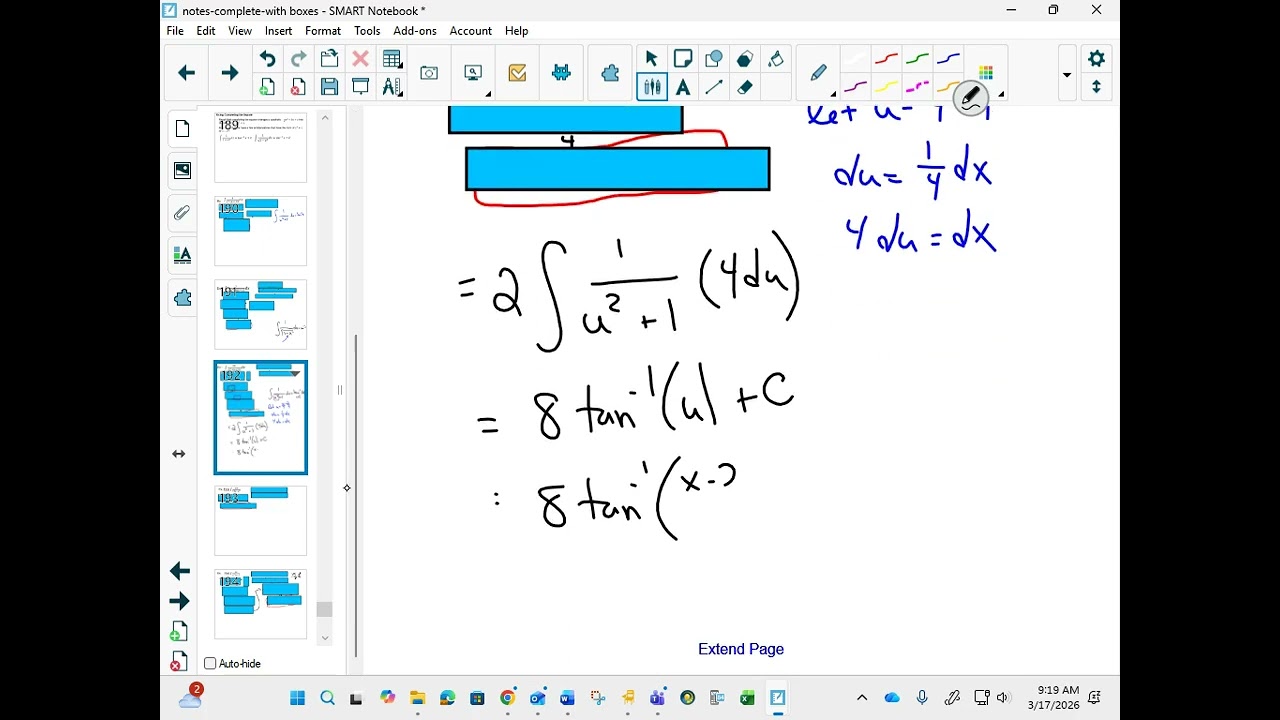Select the Text tool
The height and width of the screenshot is (720, 1280).
(683, 87)
